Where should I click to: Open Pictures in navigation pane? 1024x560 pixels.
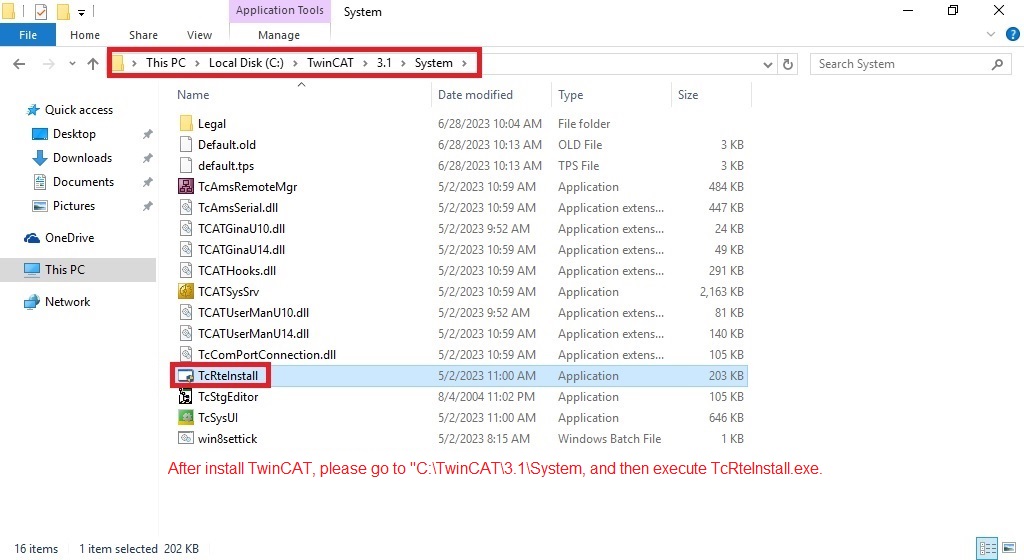[74, 206]
